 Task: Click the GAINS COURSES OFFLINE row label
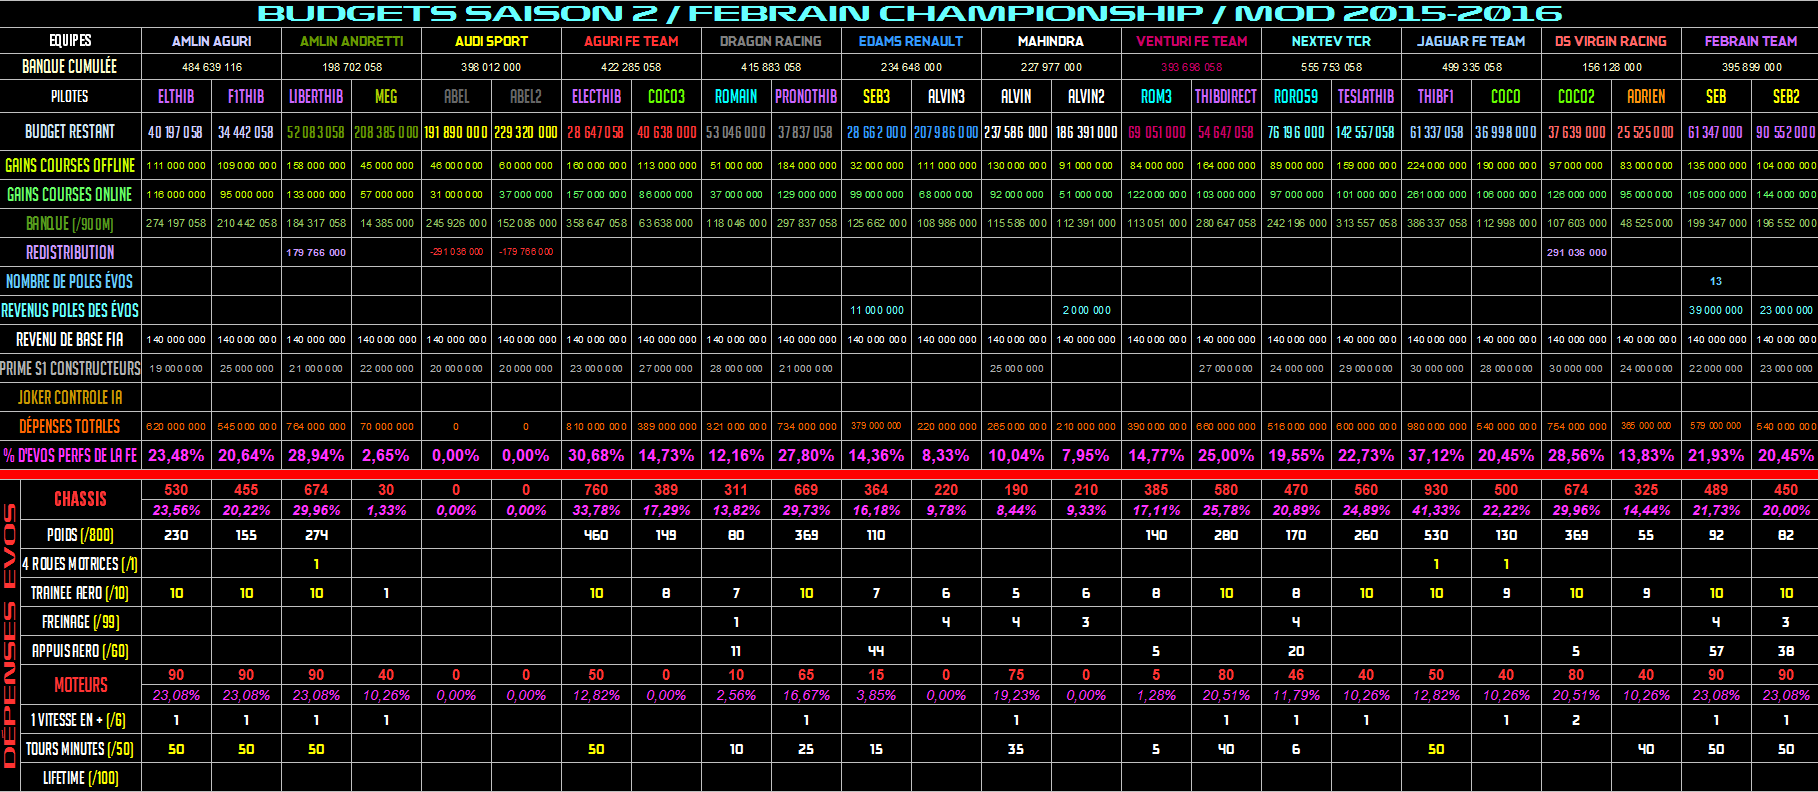click(x=70, y=165)
